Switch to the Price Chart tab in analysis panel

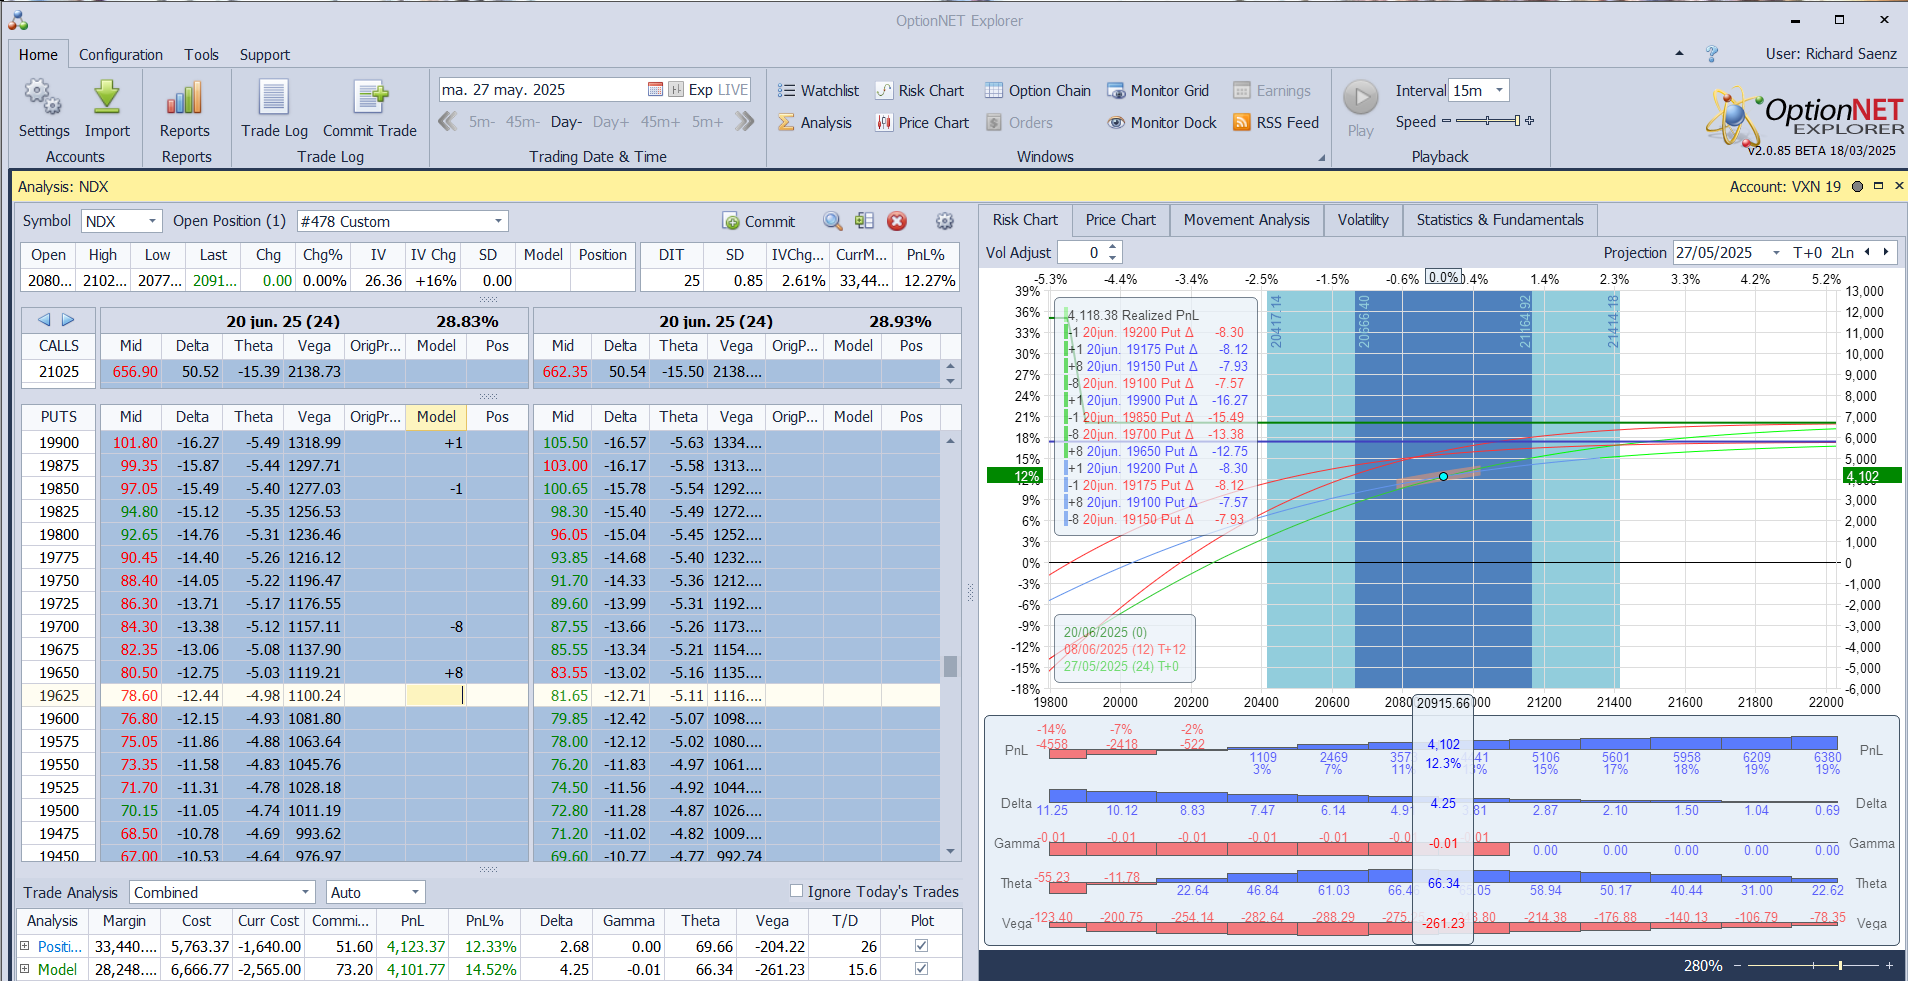pos(1120,220)
